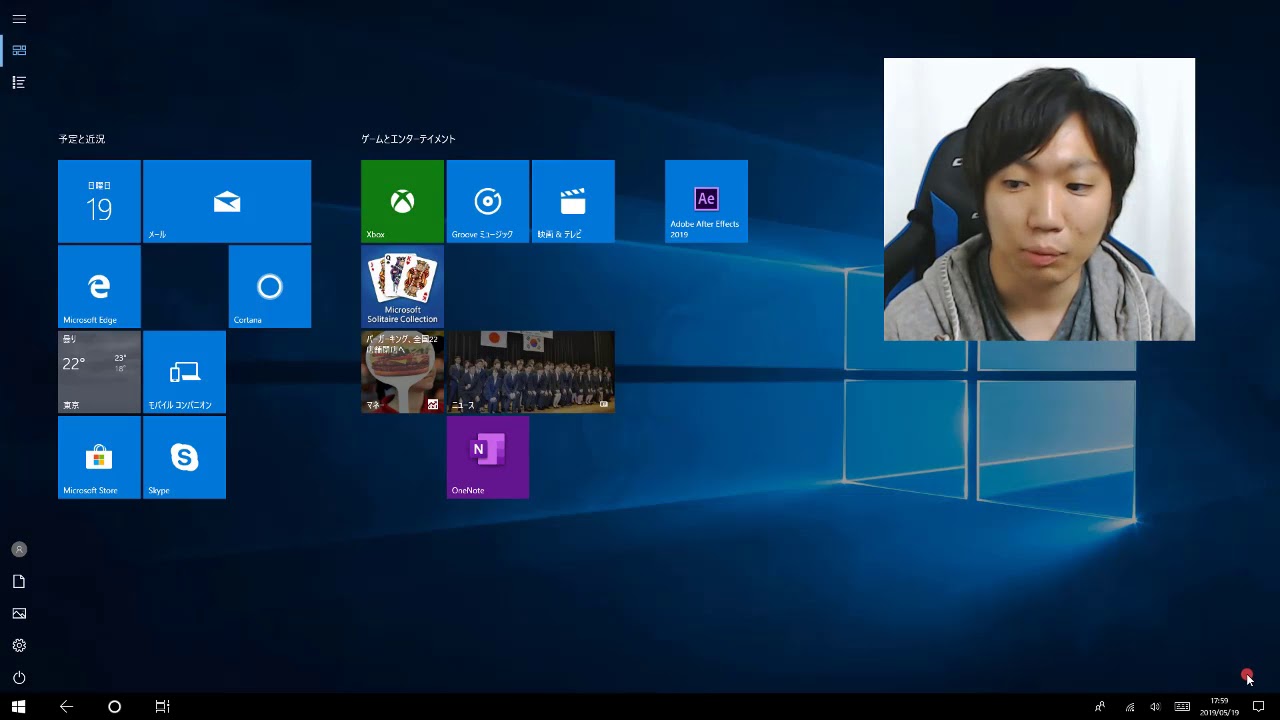Expand the Start menu hamburger navigation
Image resolution: width=1280 pixels, height=720 pixels.
(19, 19)
